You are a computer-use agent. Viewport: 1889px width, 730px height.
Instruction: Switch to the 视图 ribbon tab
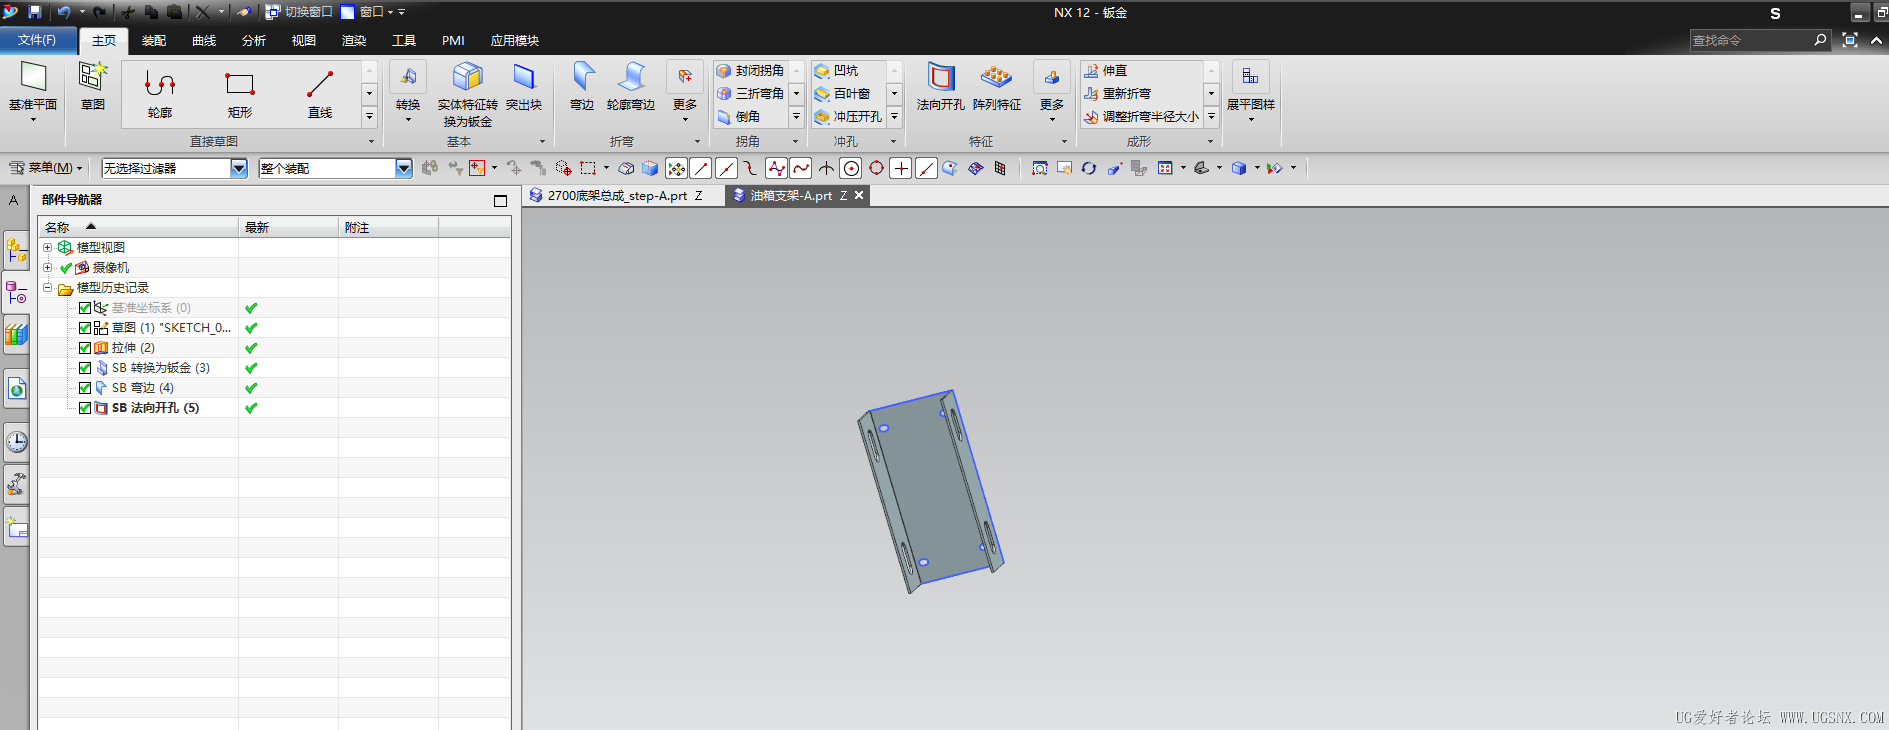(x=304, y=41)
